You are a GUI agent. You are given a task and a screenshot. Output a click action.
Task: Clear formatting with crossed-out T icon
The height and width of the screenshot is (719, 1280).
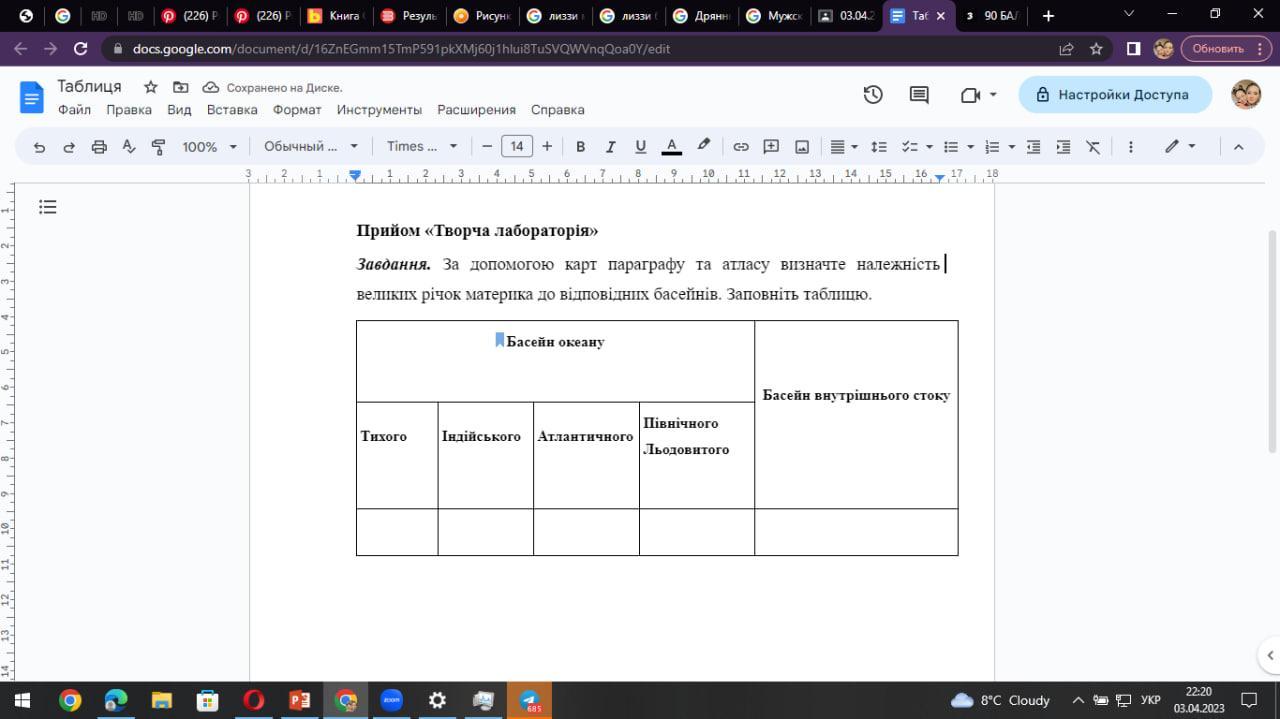(x=1093, y=147)
